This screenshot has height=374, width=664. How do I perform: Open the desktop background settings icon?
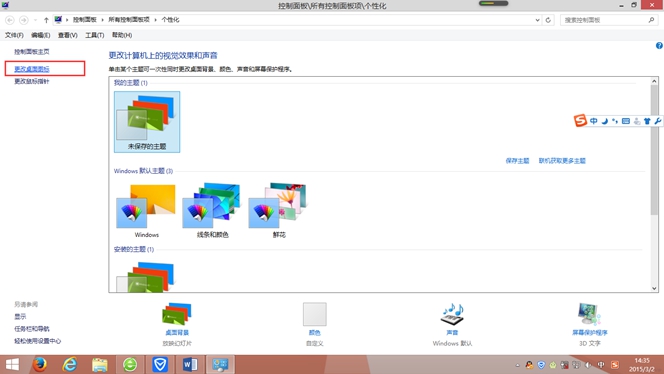click(177, 314)
